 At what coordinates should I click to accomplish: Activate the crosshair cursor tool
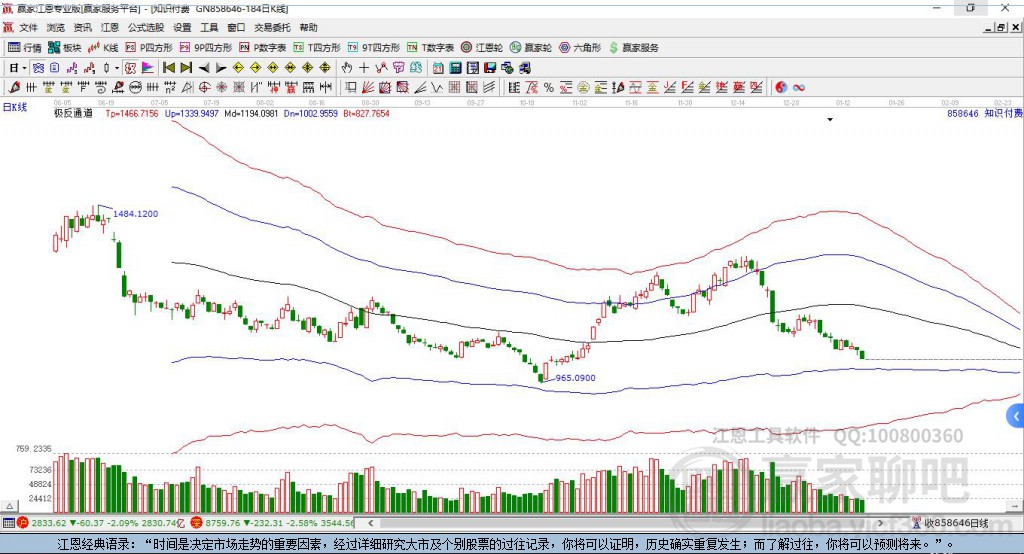coord(364,68)
